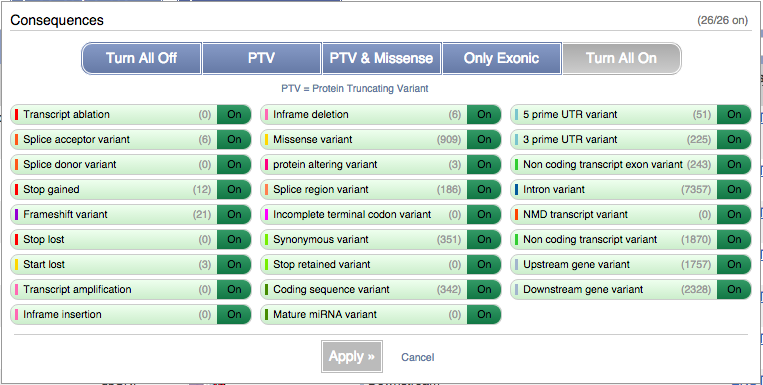The image size is (763, 385).
Task: Click the Start lost label
Action: click(44, 264)
